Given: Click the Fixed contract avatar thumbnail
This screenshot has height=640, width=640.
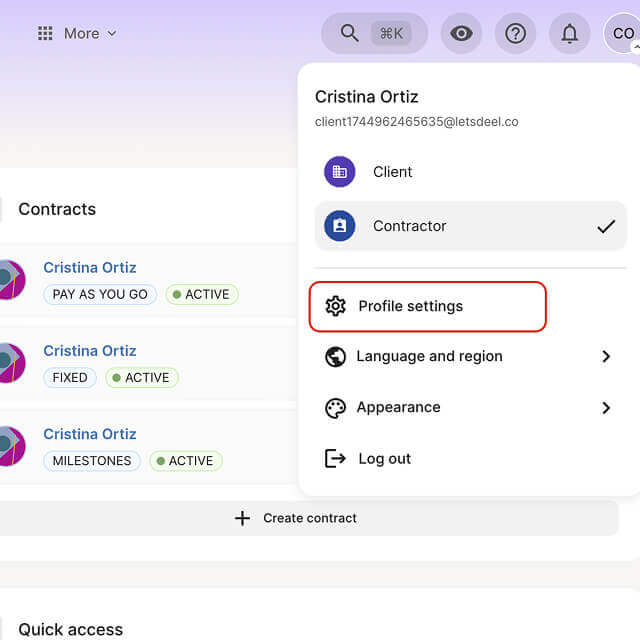Looking at the screenshot, I should [9, 363].
